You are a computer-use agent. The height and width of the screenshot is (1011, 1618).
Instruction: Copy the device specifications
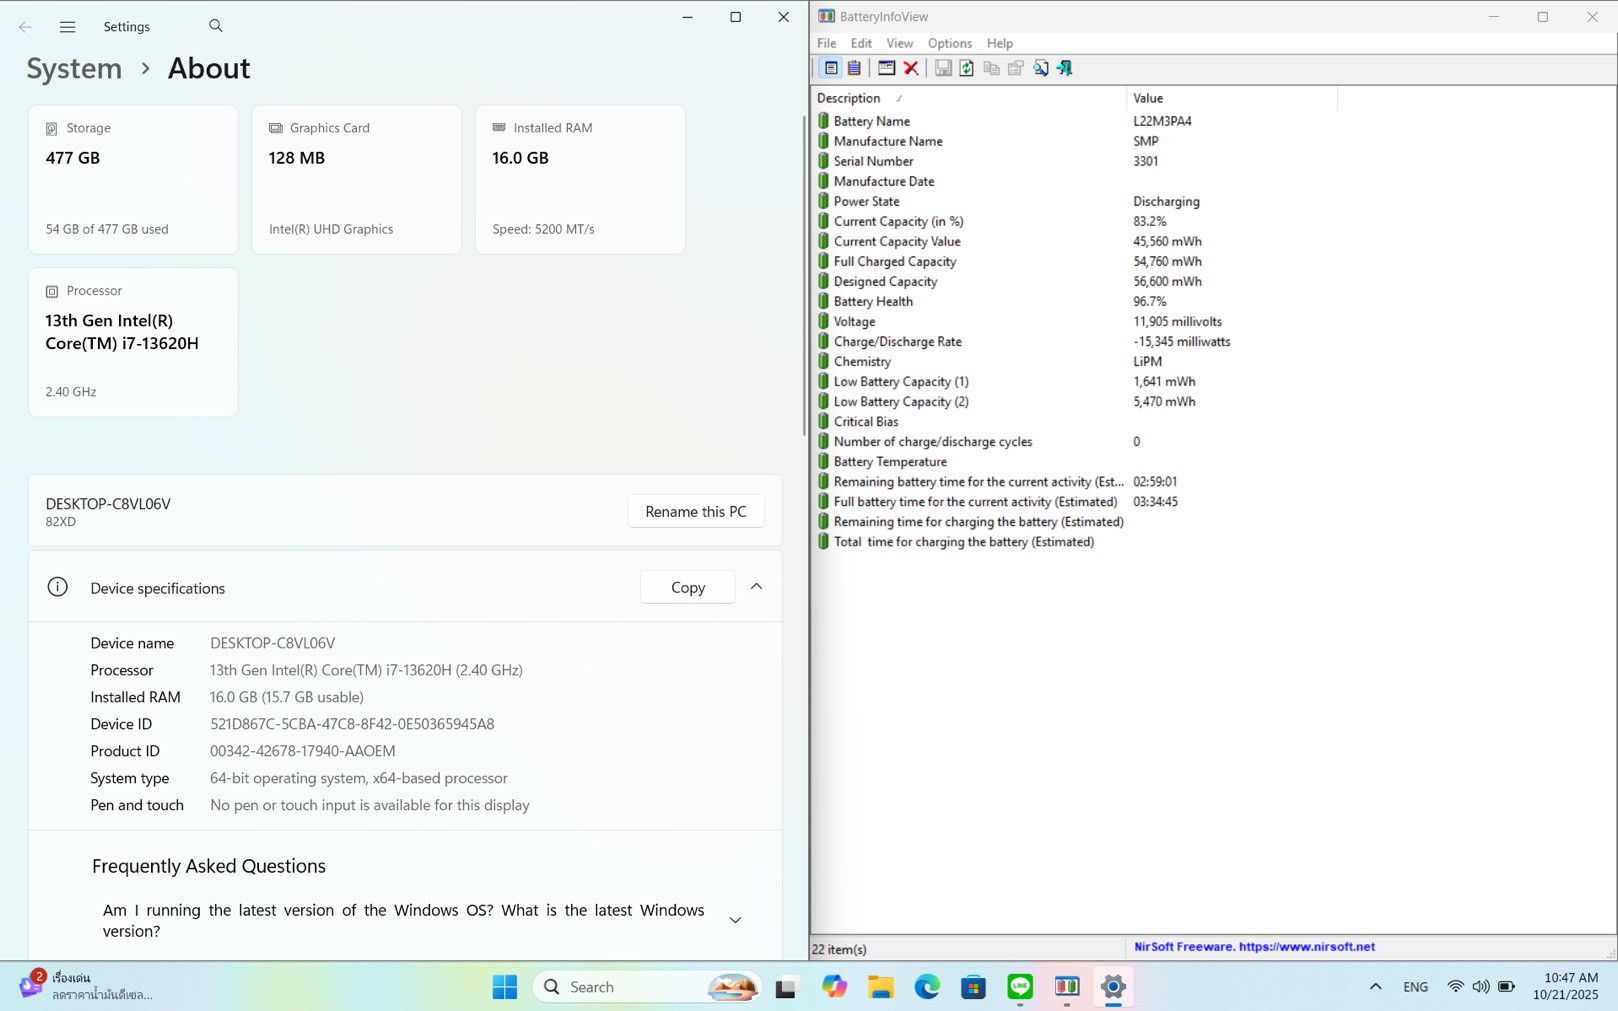687,587
